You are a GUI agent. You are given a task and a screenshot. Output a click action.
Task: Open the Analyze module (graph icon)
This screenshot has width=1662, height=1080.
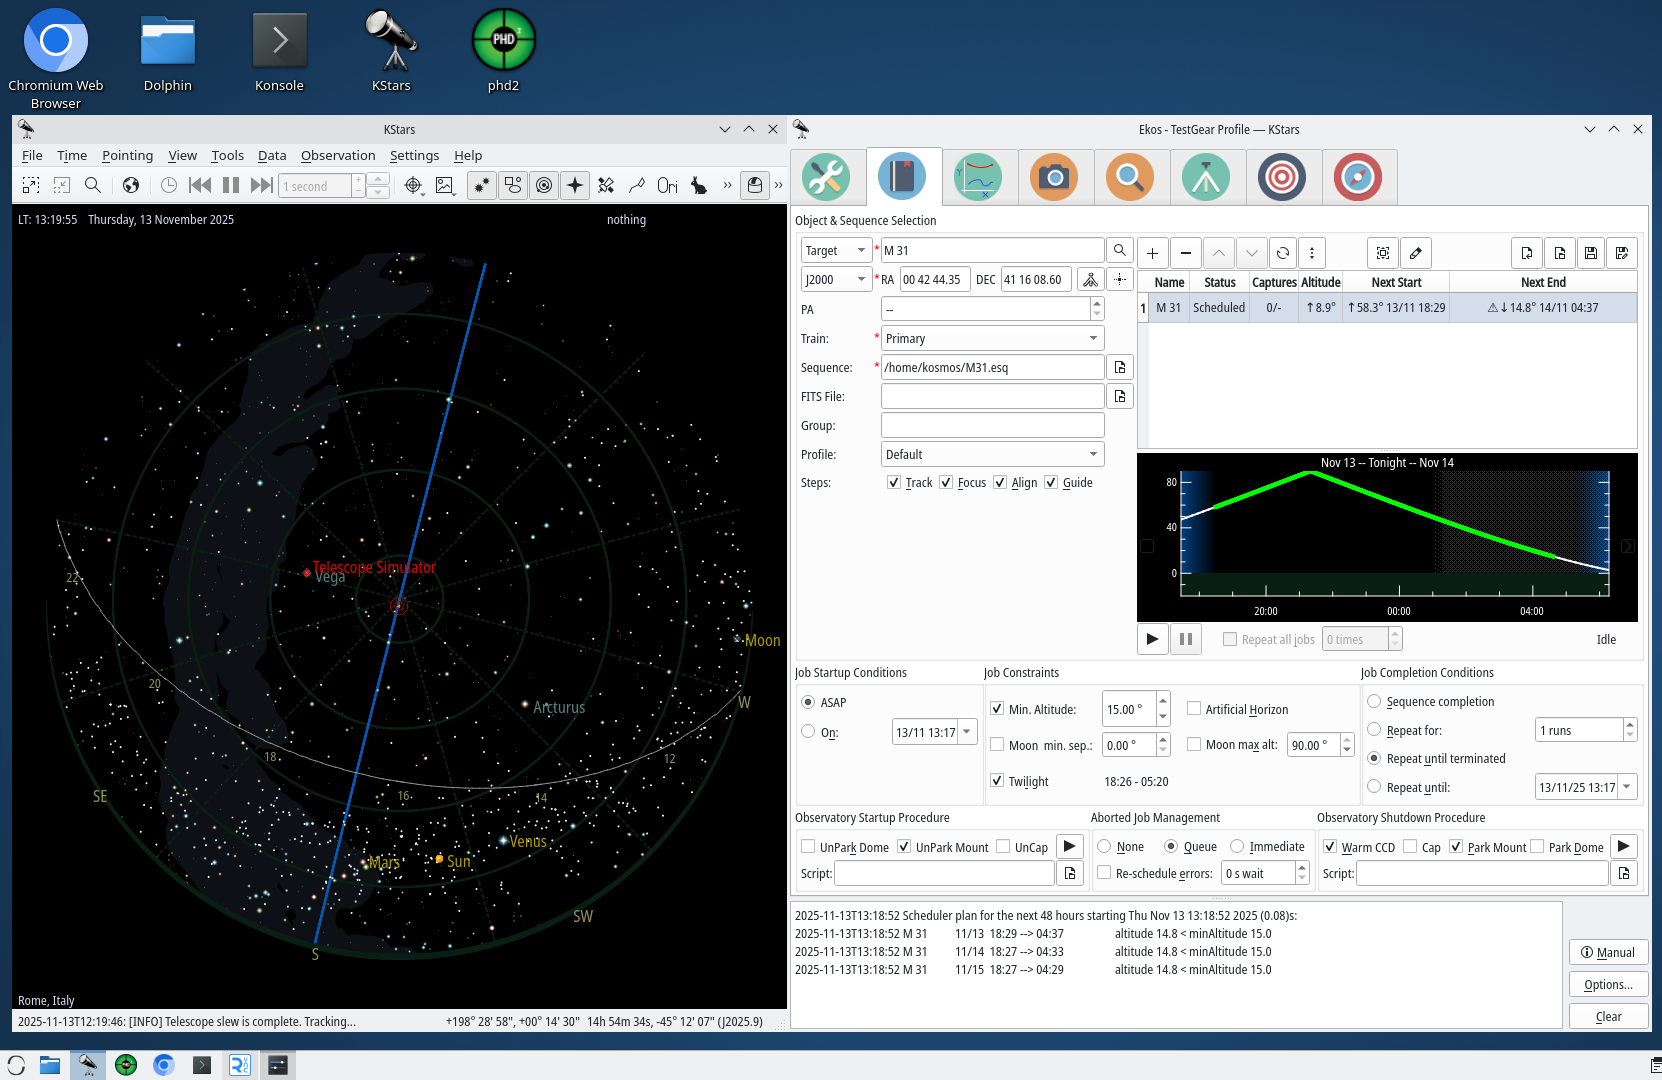[979, 177]
